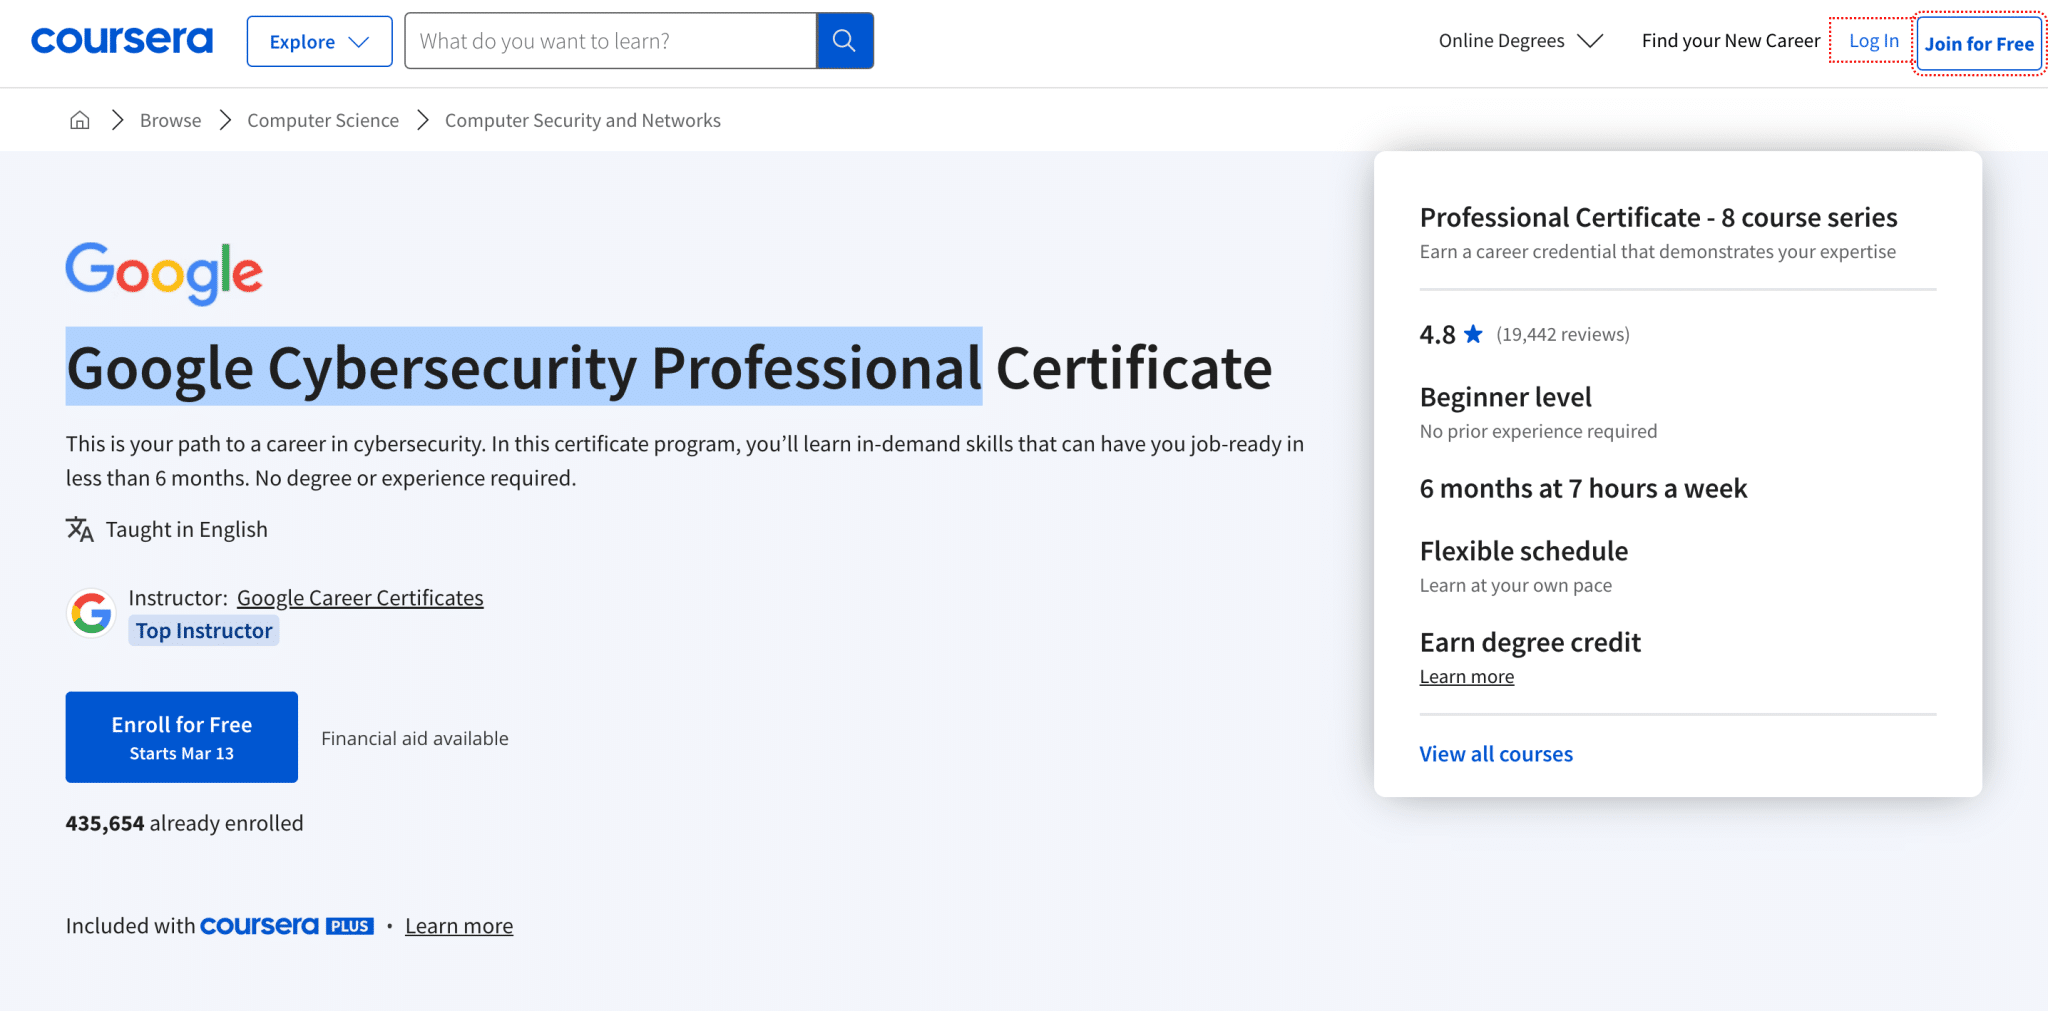This screenshot has height=1011, width=2048.
Task: Click Enroll for Free button
Action: (x=181, y=736)
